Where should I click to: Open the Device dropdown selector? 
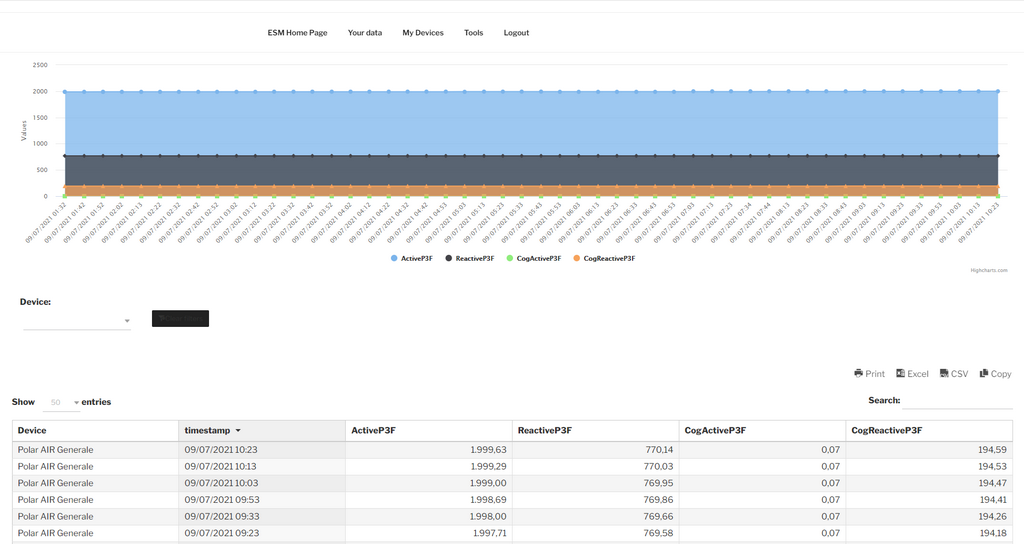[77, 321]
